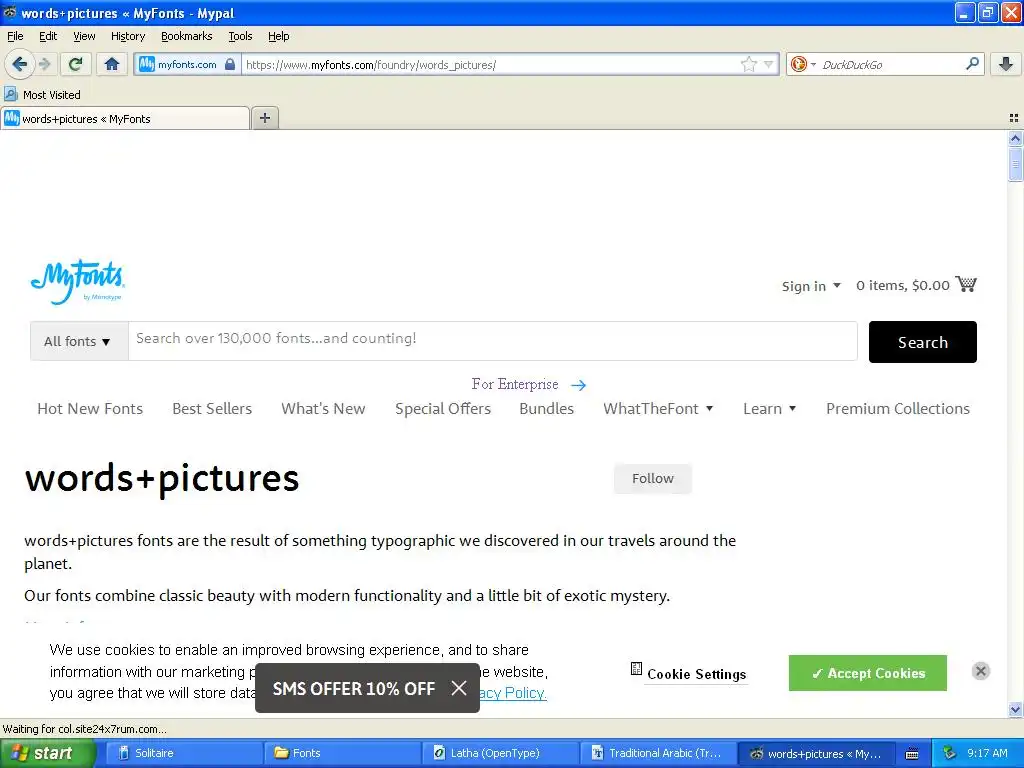Follow the For Enterprise link

pos(528,384)
